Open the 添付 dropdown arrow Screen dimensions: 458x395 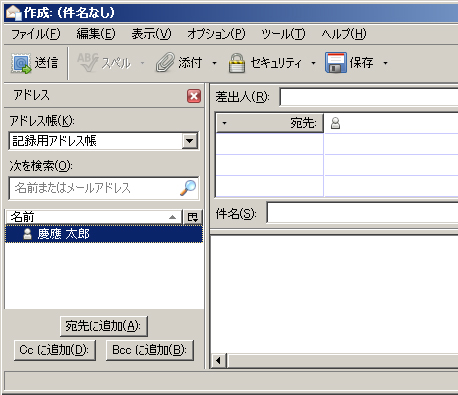[214, 63]
